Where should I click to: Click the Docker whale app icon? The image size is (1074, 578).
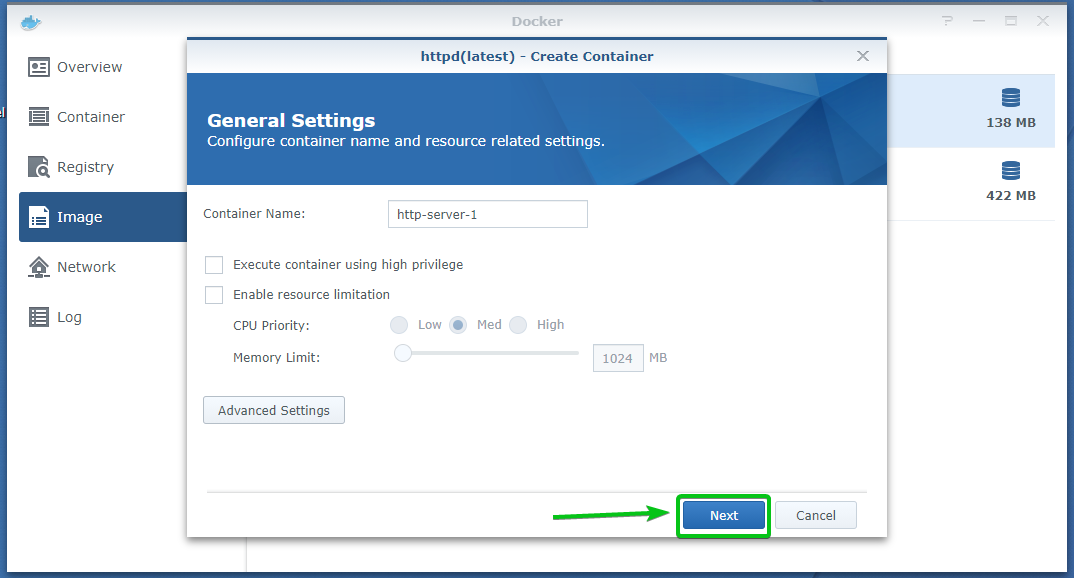click(31, 23)
